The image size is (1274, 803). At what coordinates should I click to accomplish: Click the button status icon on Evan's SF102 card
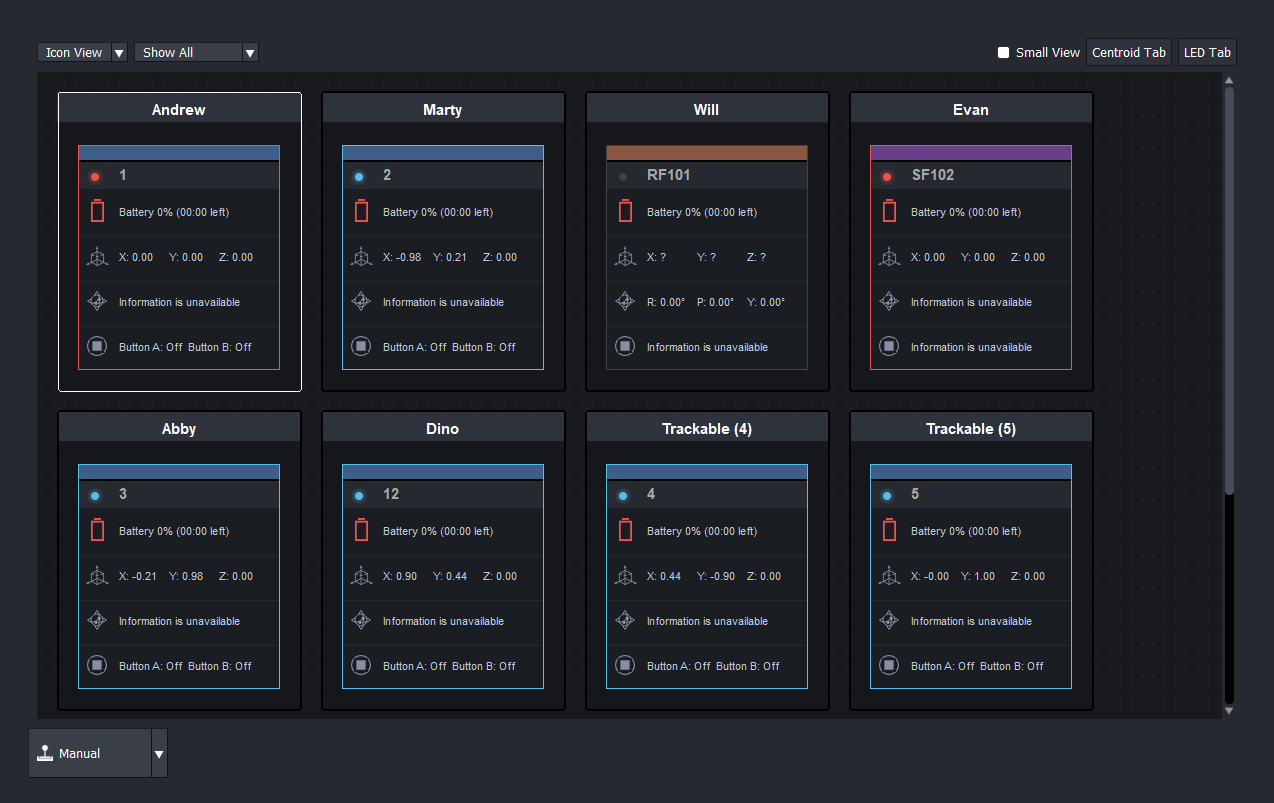(x=889, y=346)
